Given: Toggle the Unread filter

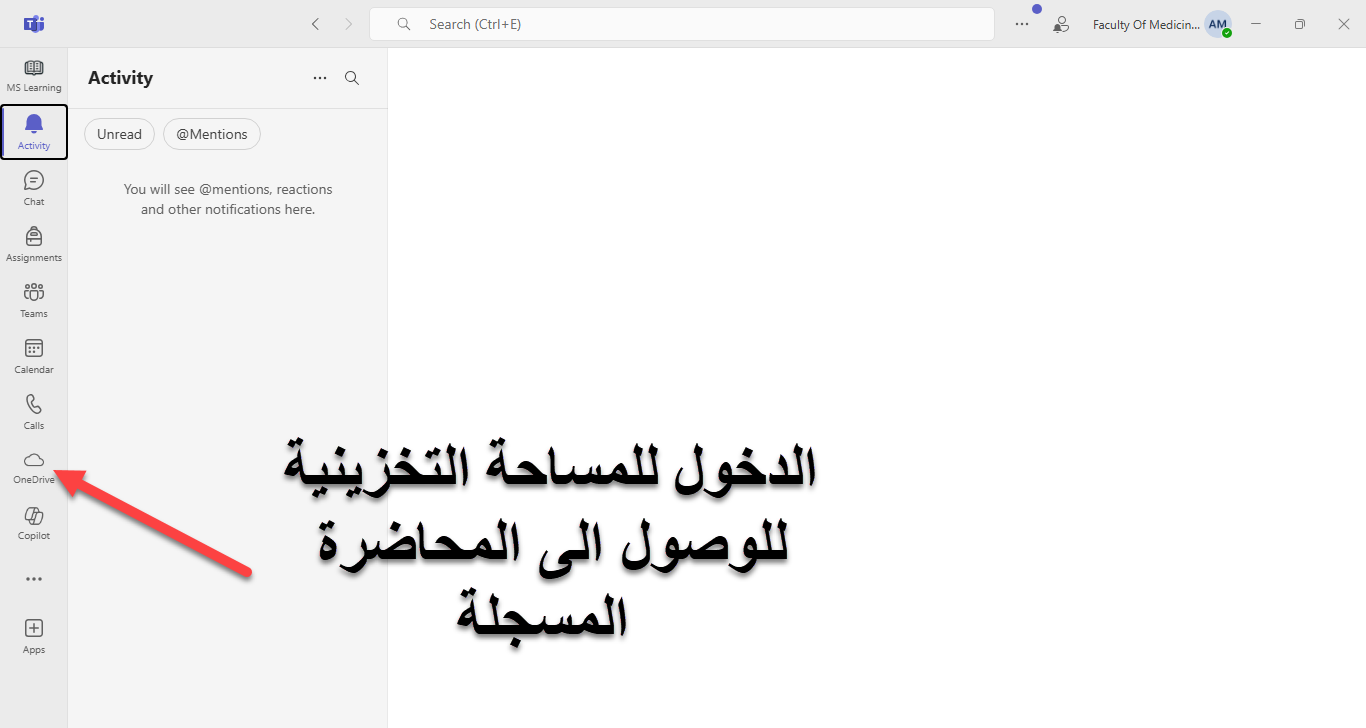Looking at the screenshot, I should (x=119, y=134).
